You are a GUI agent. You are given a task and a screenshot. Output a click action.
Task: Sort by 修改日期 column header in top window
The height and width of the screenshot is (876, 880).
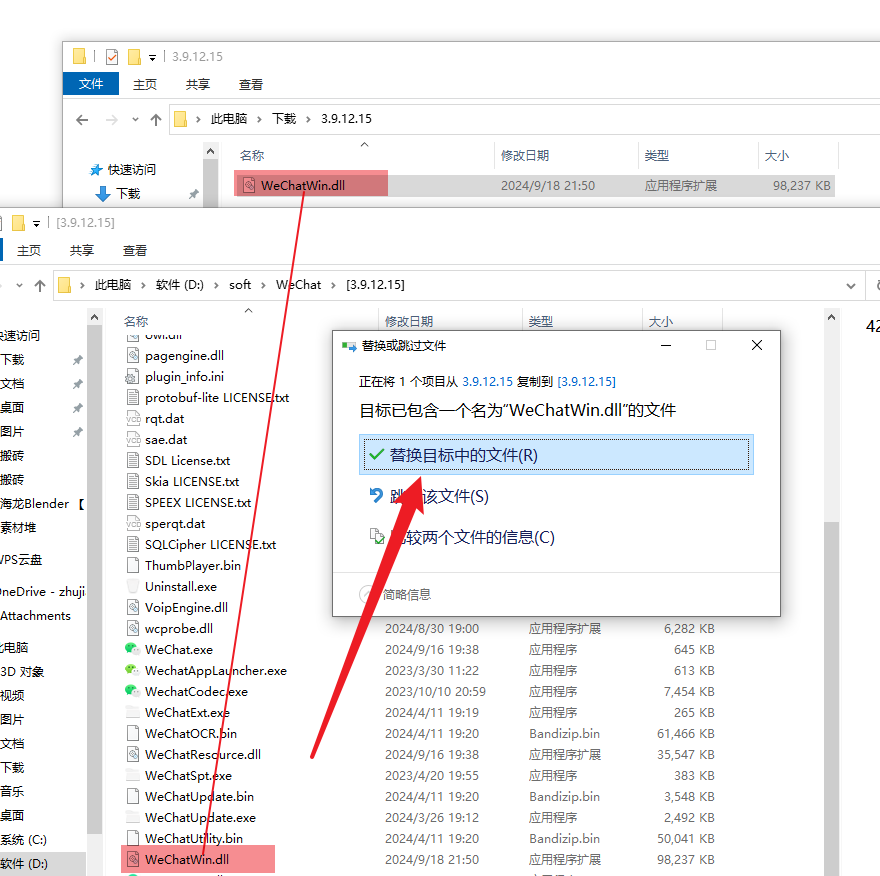coord(525,156)
